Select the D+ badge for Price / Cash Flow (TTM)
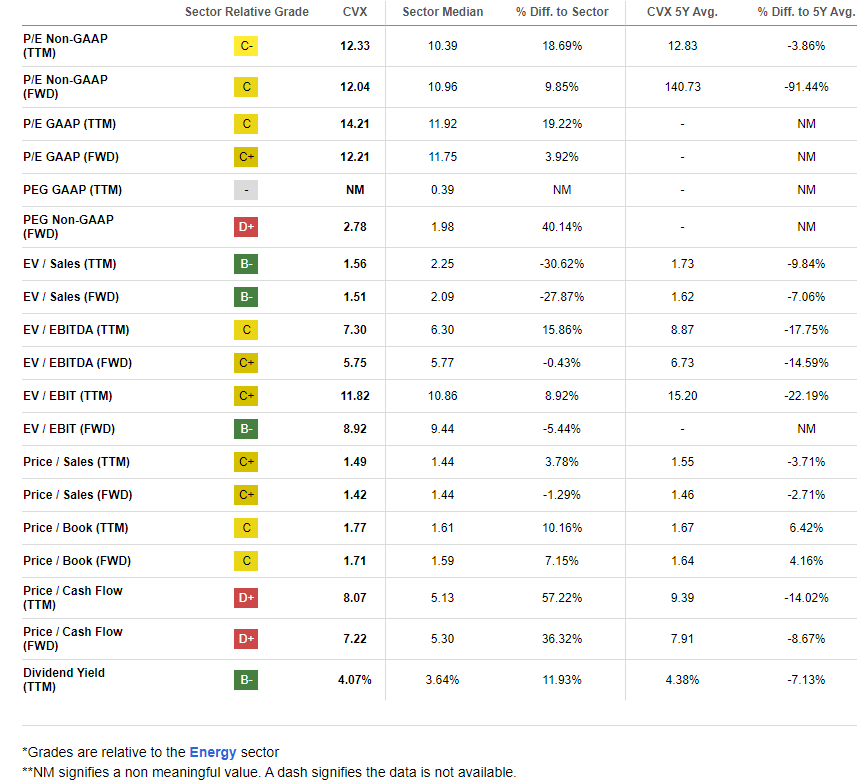 tap(245, 597)
